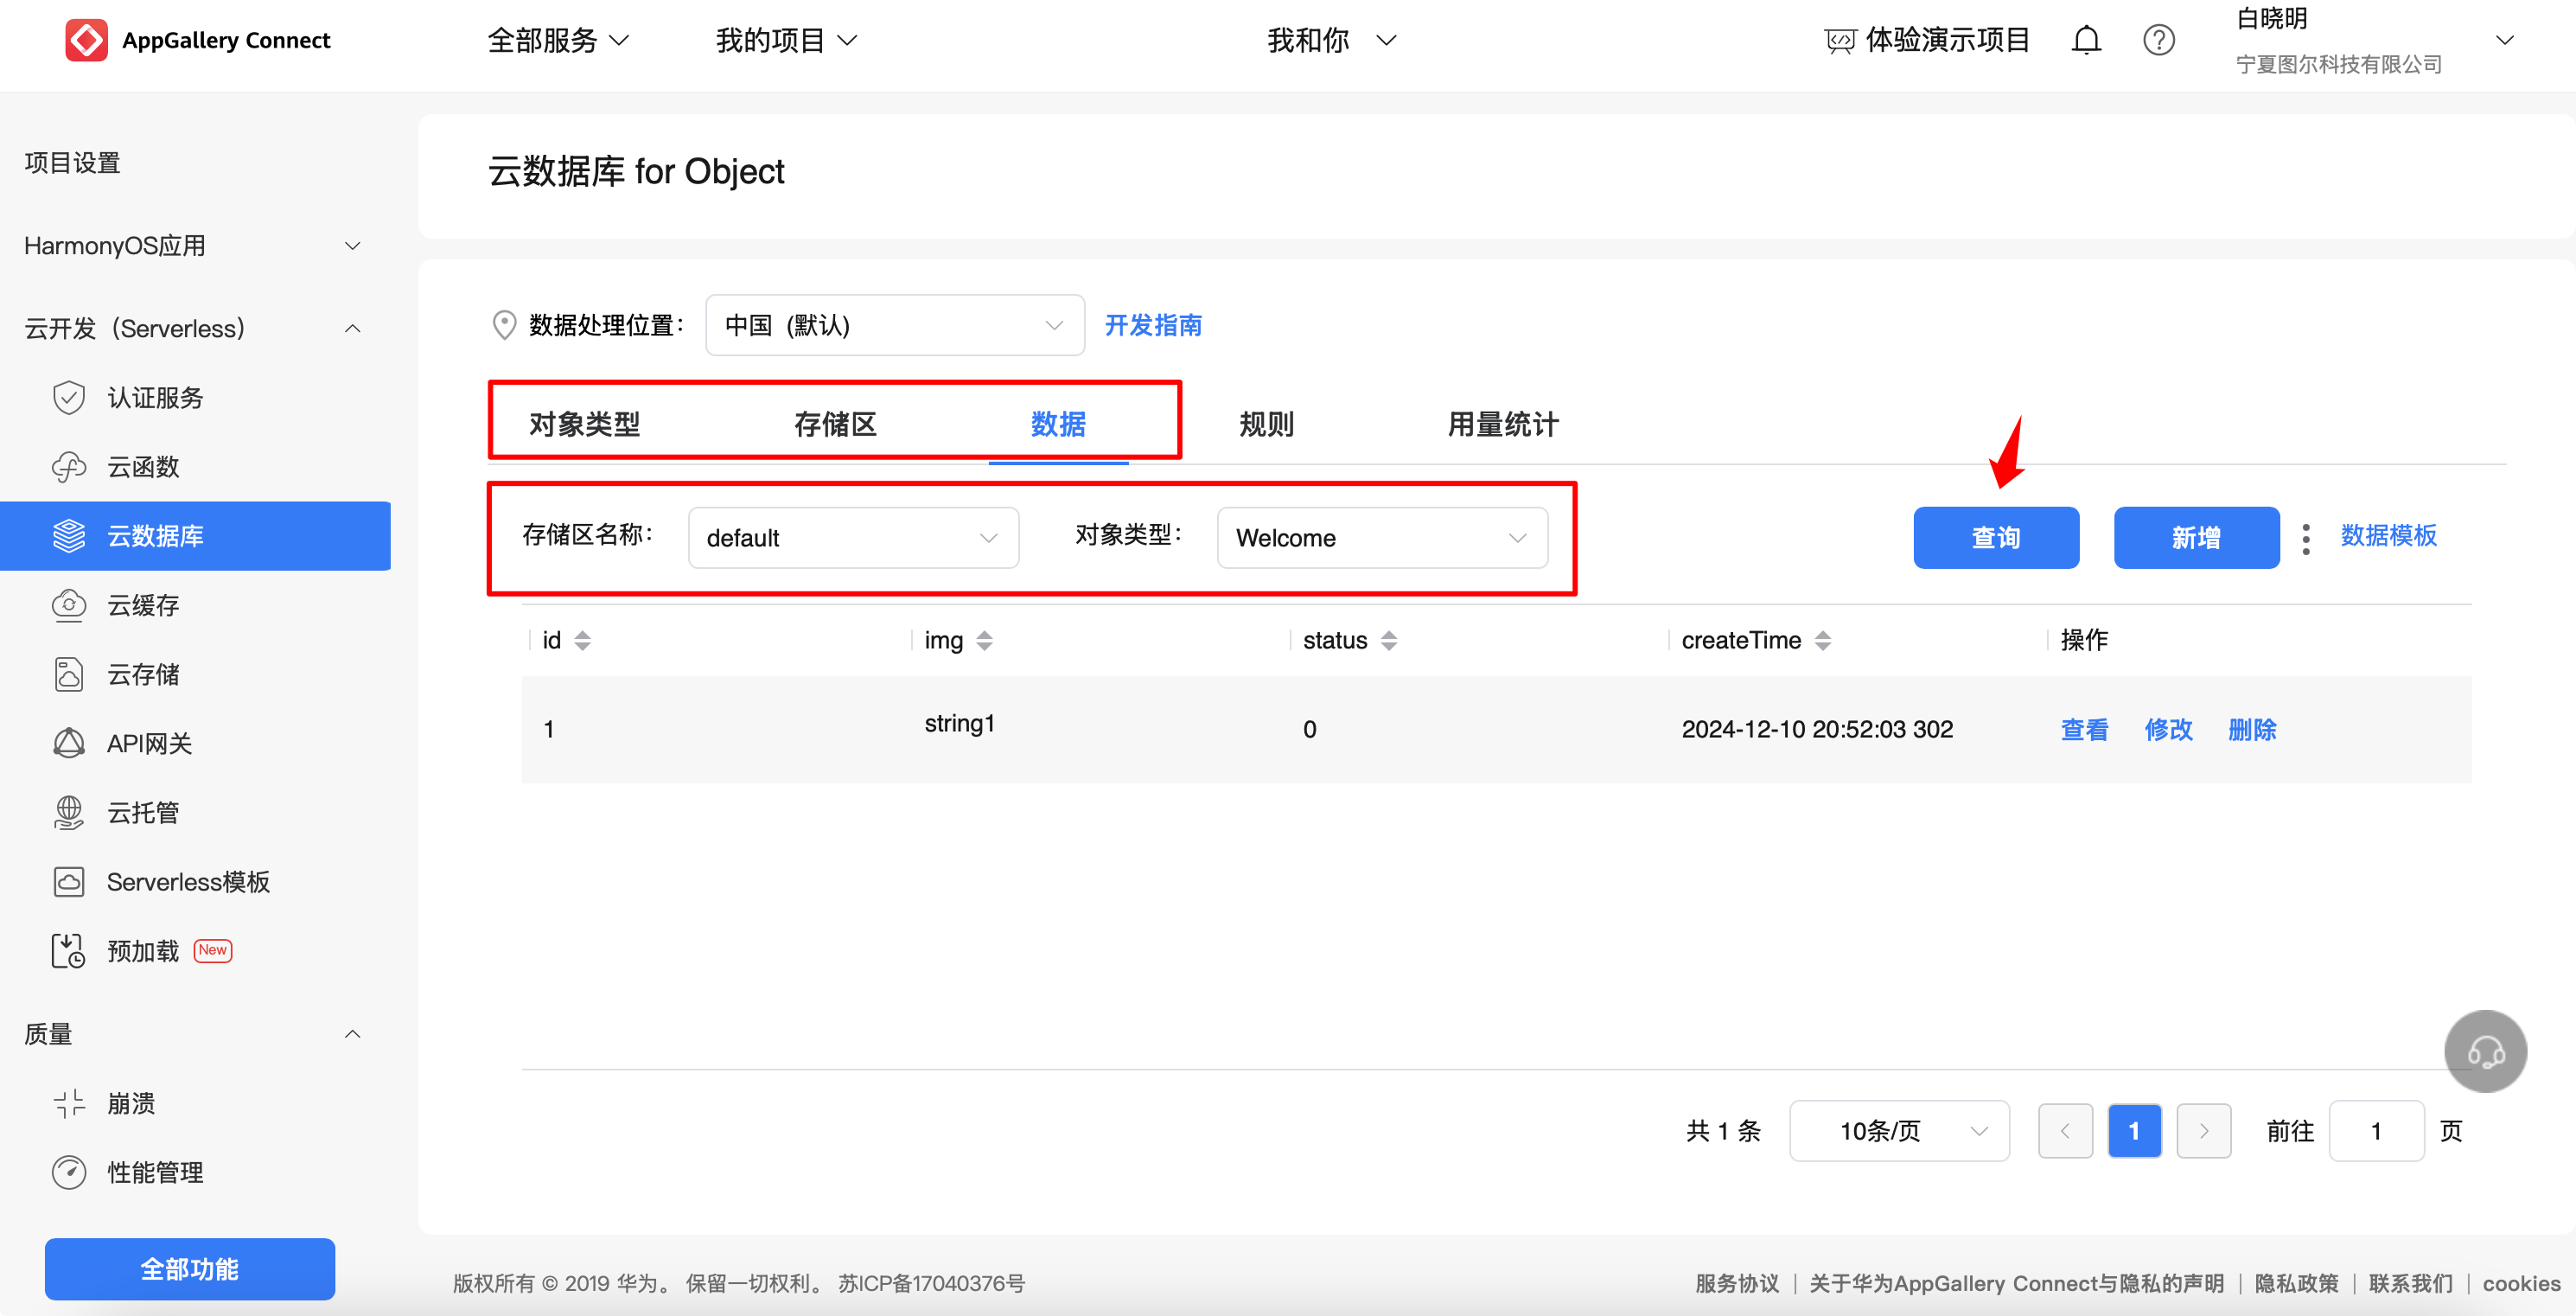Open 项目设置 in the sidebar
2576x1316 pixels.
72,162
